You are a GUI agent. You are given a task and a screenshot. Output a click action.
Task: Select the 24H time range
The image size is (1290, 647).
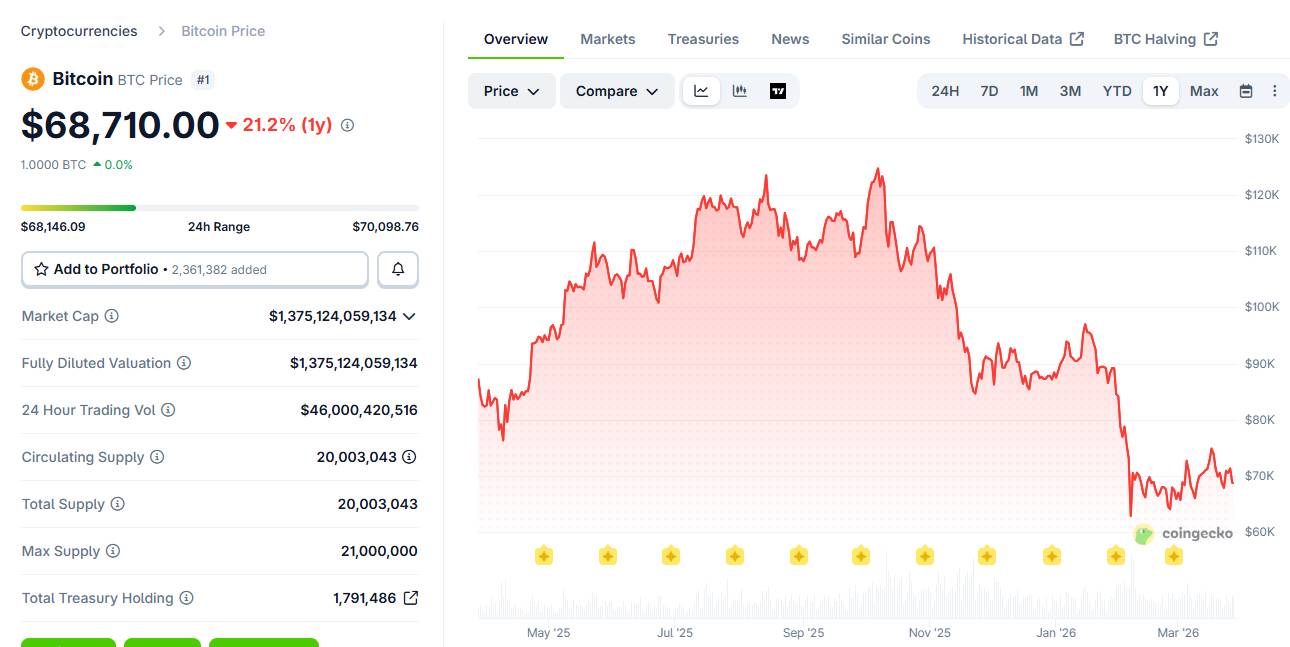pyautogui.click(x=945, y=91)
